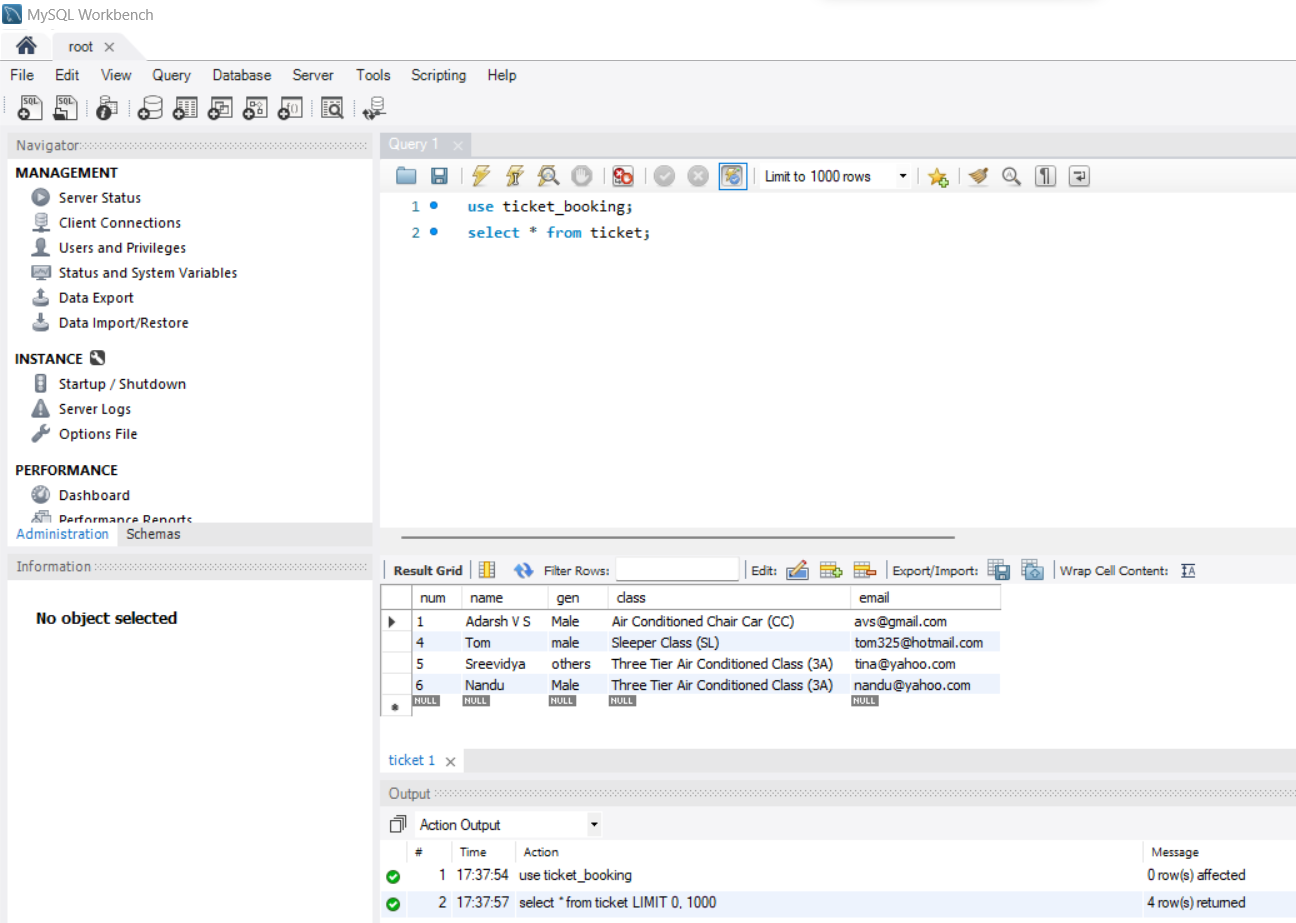Toggle the Stop on Error button

point(623,176)
